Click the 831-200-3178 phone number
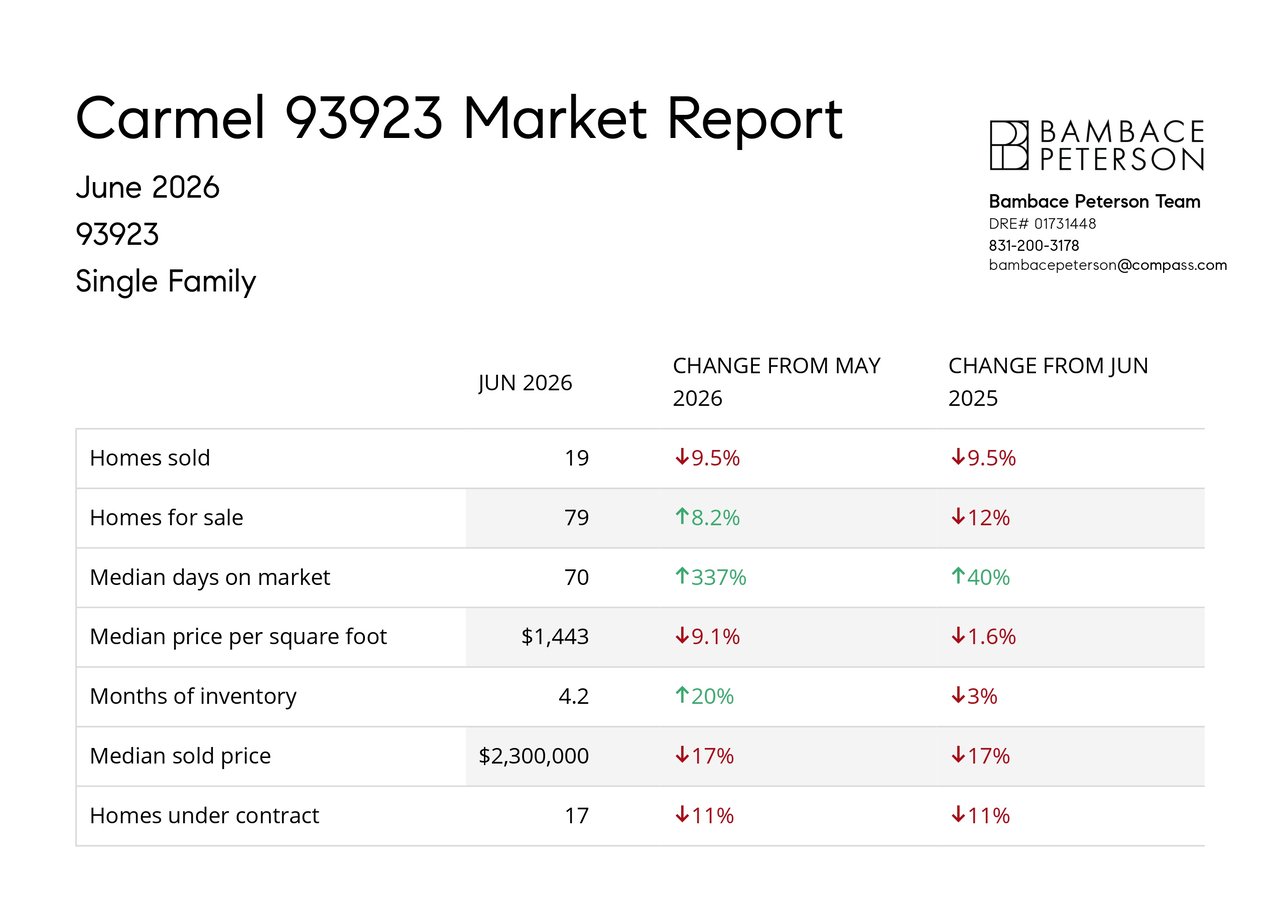 click(x=1034, y=245)
